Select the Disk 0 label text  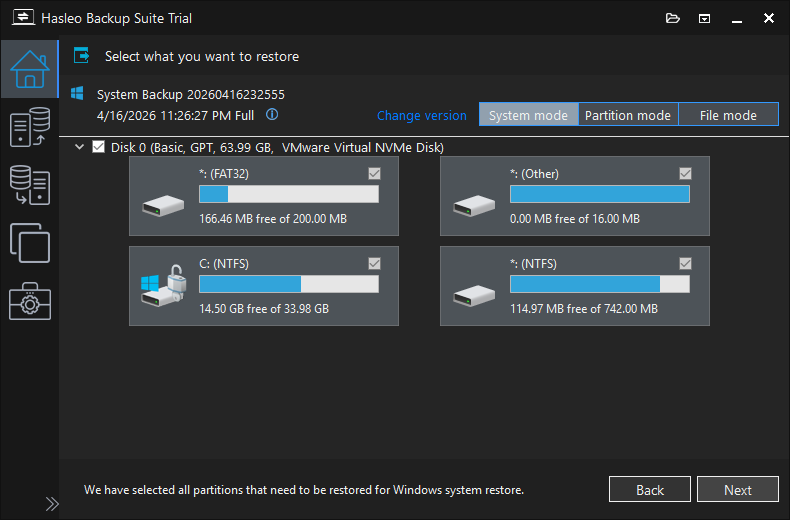tap(277, 148)
